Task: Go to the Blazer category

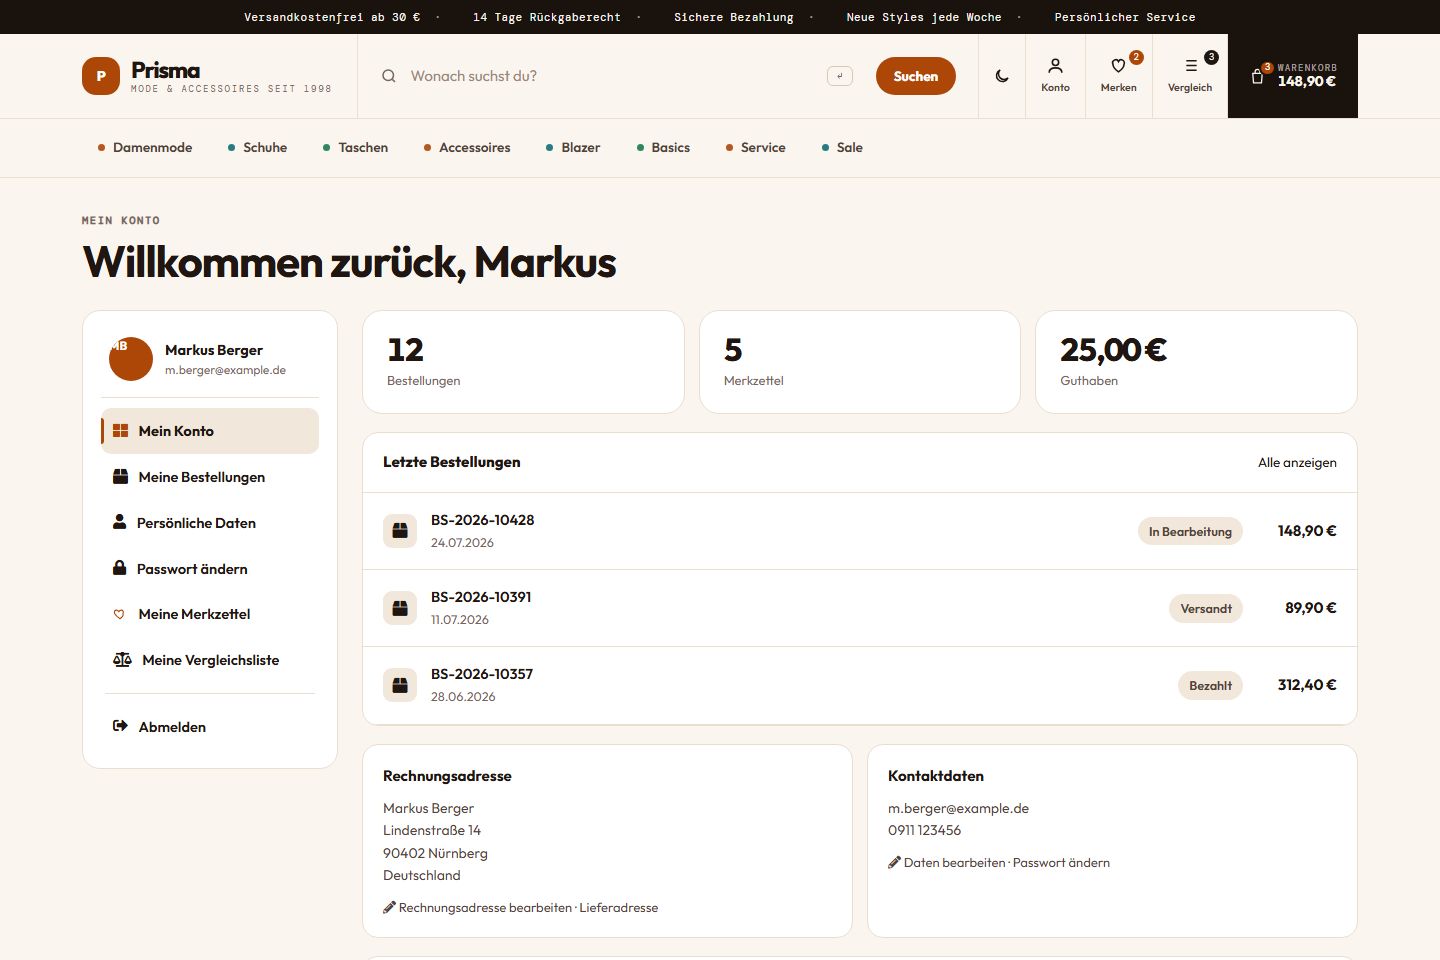Action: 573,147
